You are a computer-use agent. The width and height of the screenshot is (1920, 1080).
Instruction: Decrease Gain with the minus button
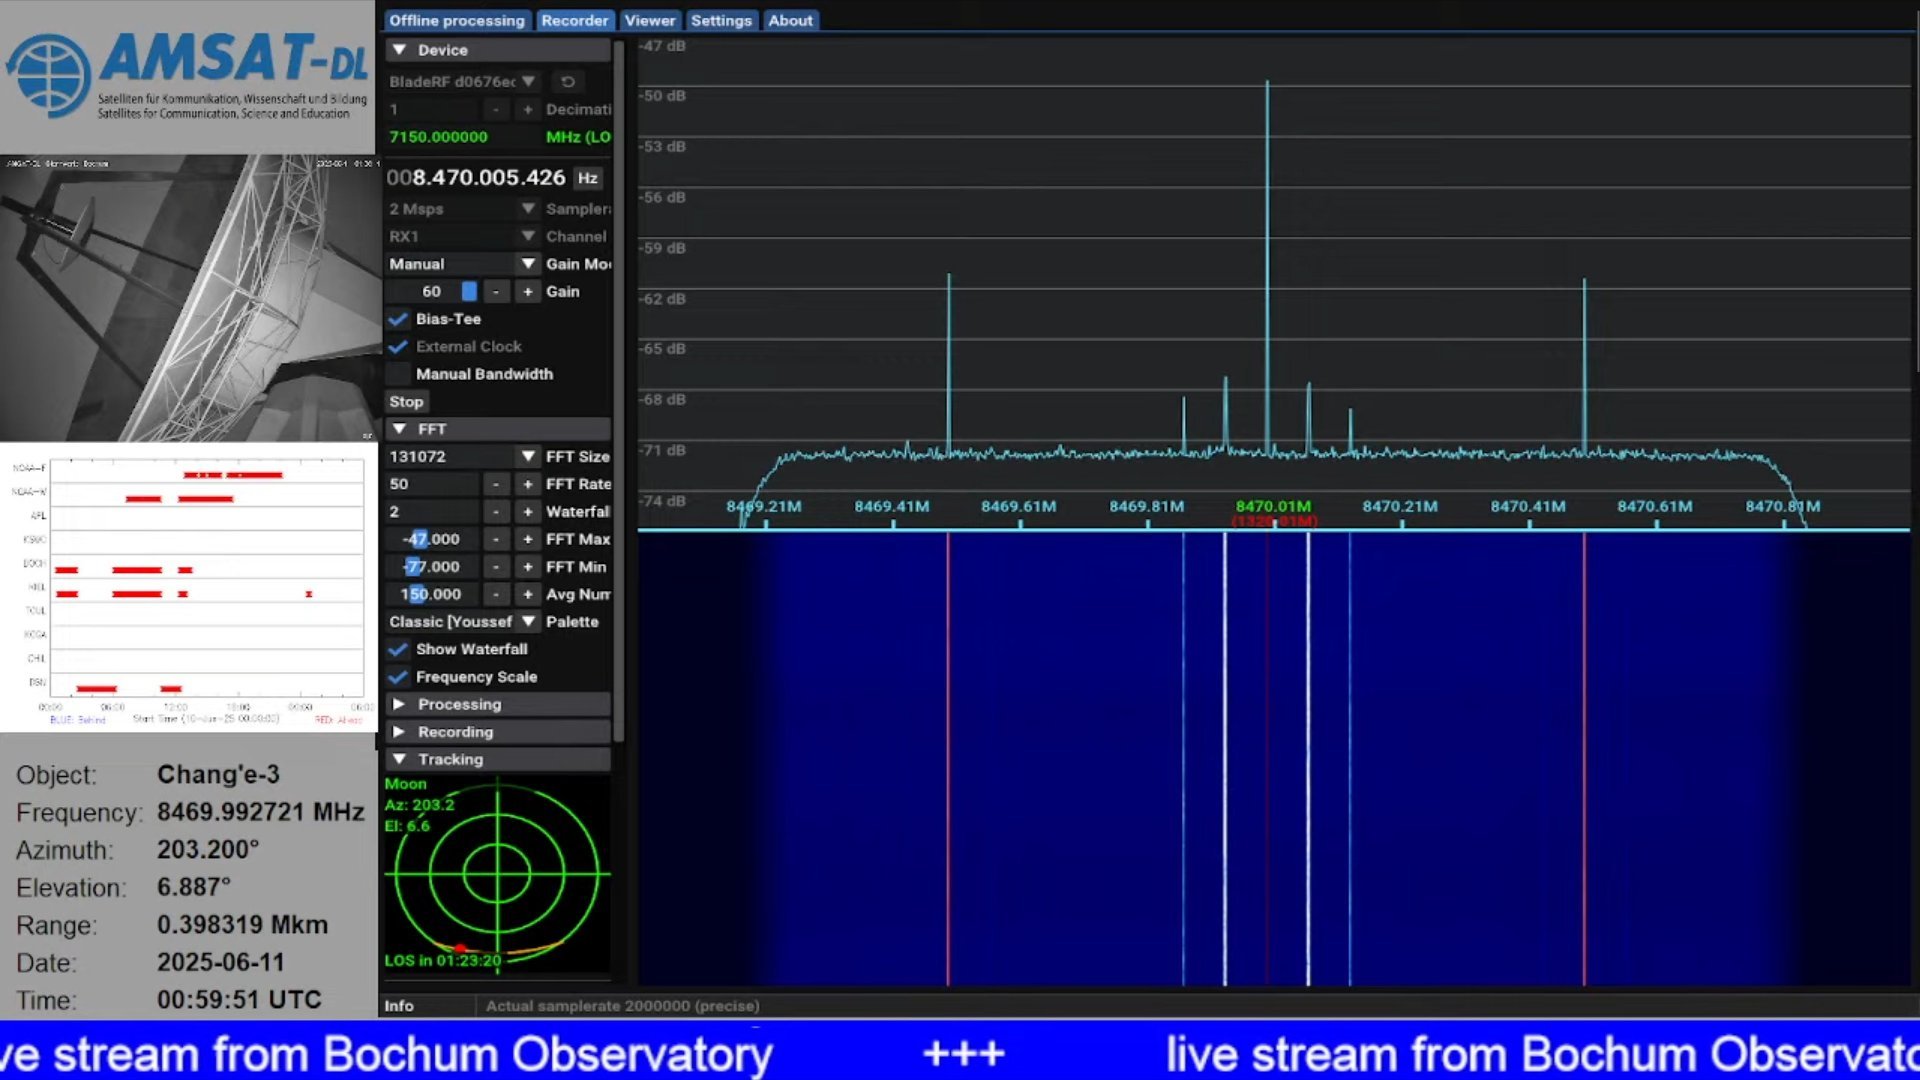pyautogui.click(x=496, y=291)
